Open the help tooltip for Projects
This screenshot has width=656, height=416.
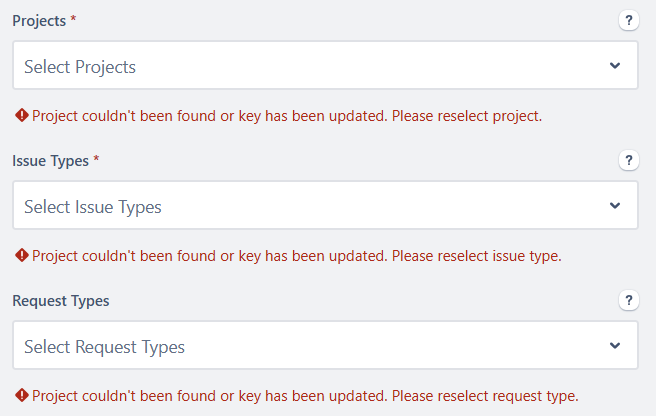tap(628, 21)
